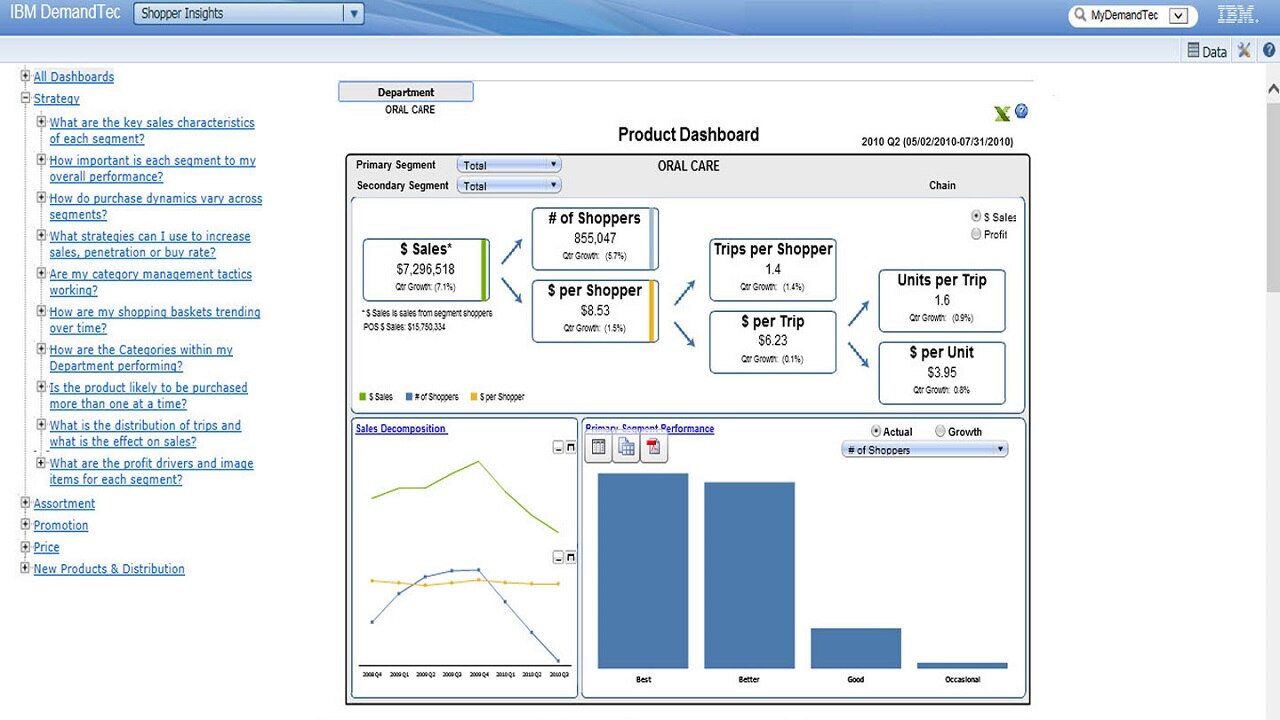
Task: Open the Strategy link in sidebar
Action: 57,99
